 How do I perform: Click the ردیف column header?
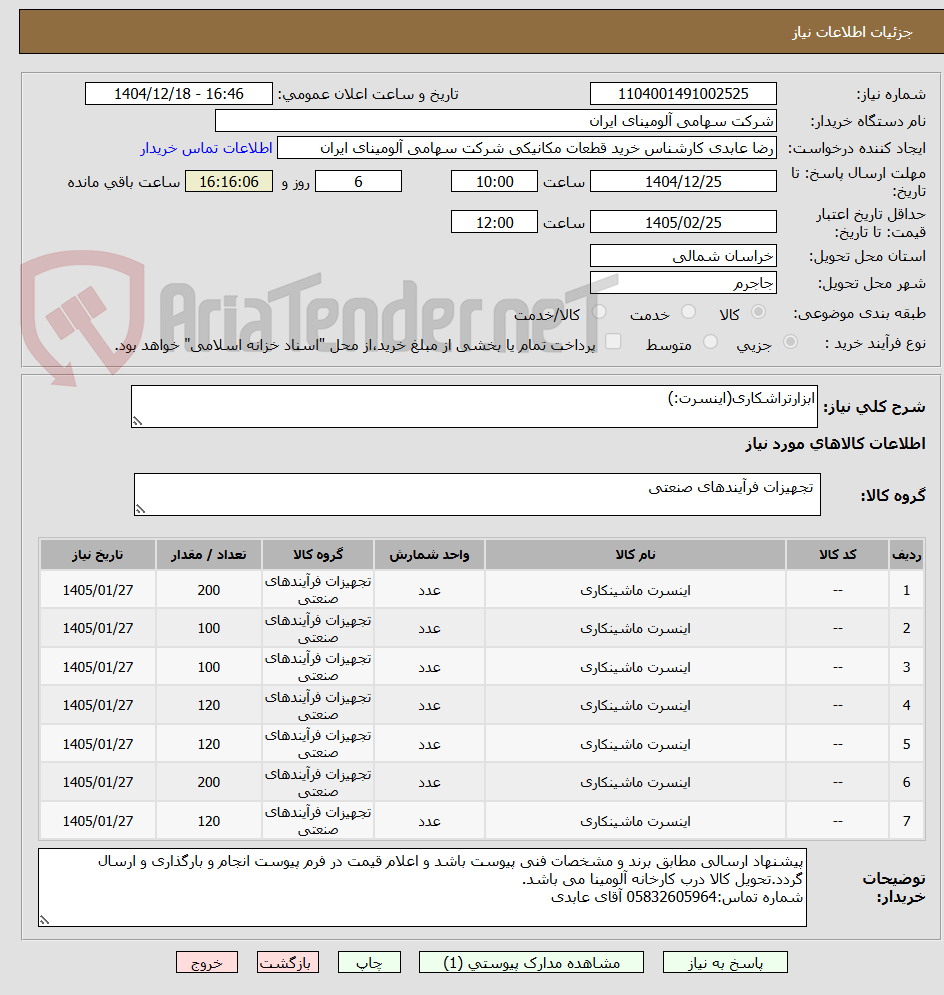tap(906, 555)
